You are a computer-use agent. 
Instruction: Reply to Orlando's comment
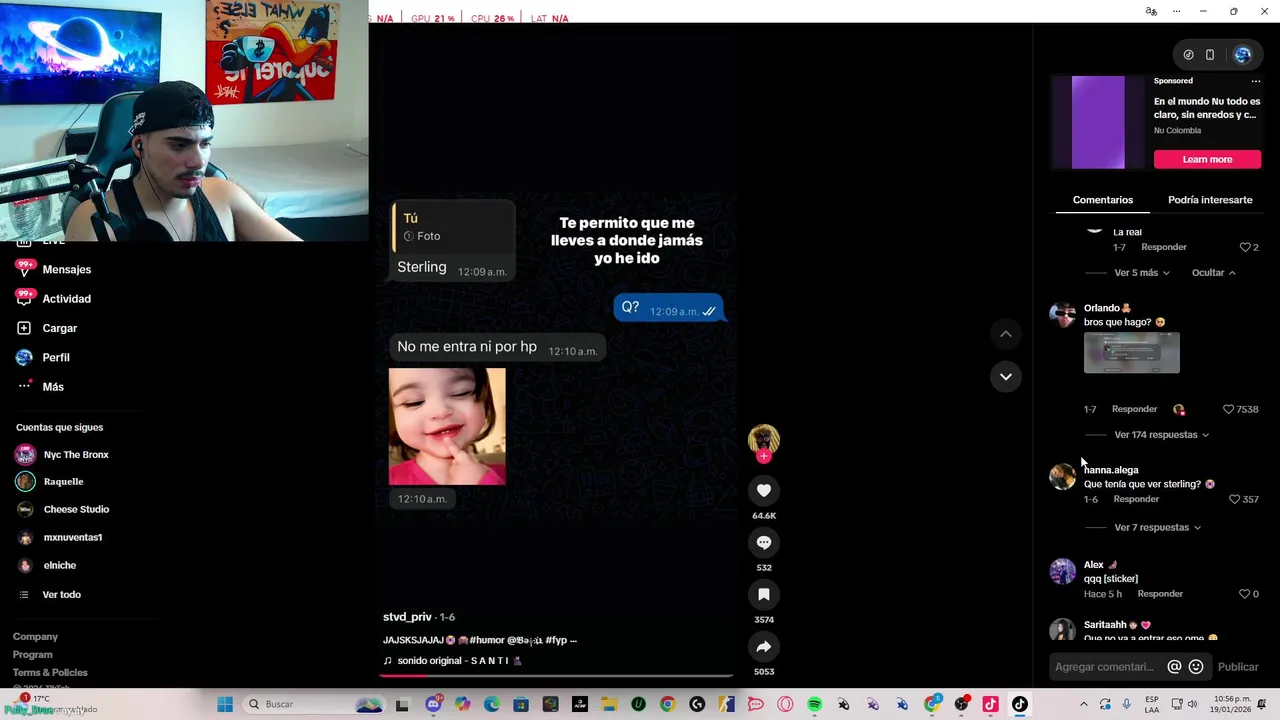(1134, 409)
